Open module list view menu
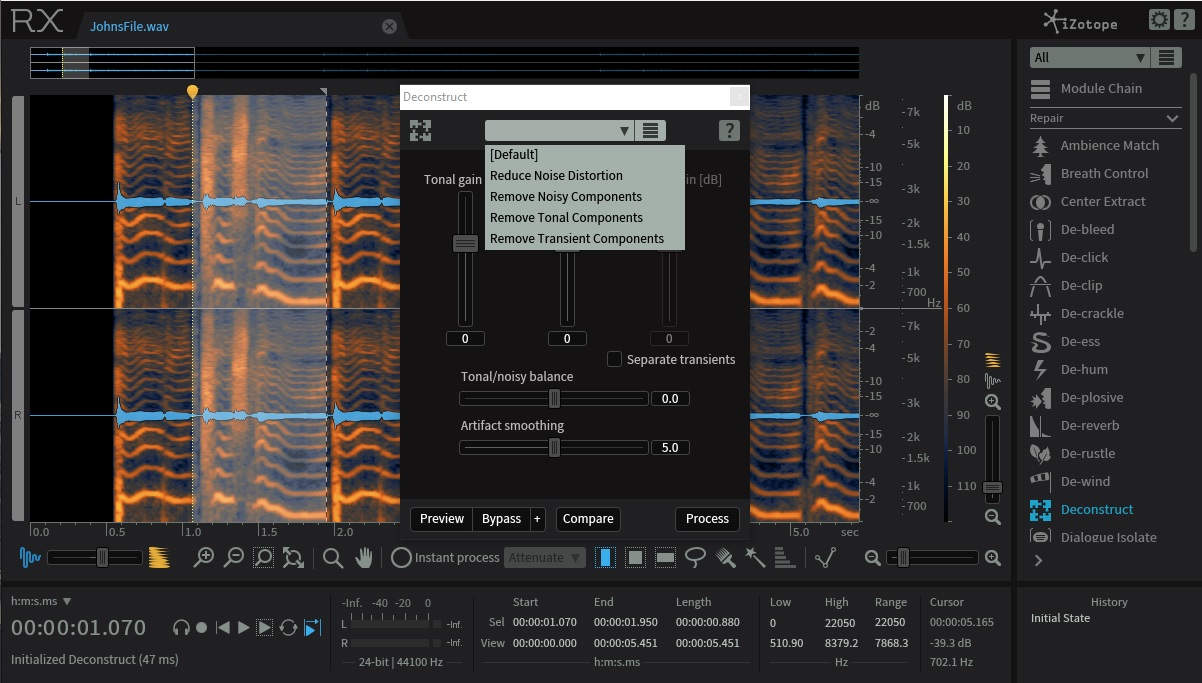Screen dimensions: 1202x683 1166,57
